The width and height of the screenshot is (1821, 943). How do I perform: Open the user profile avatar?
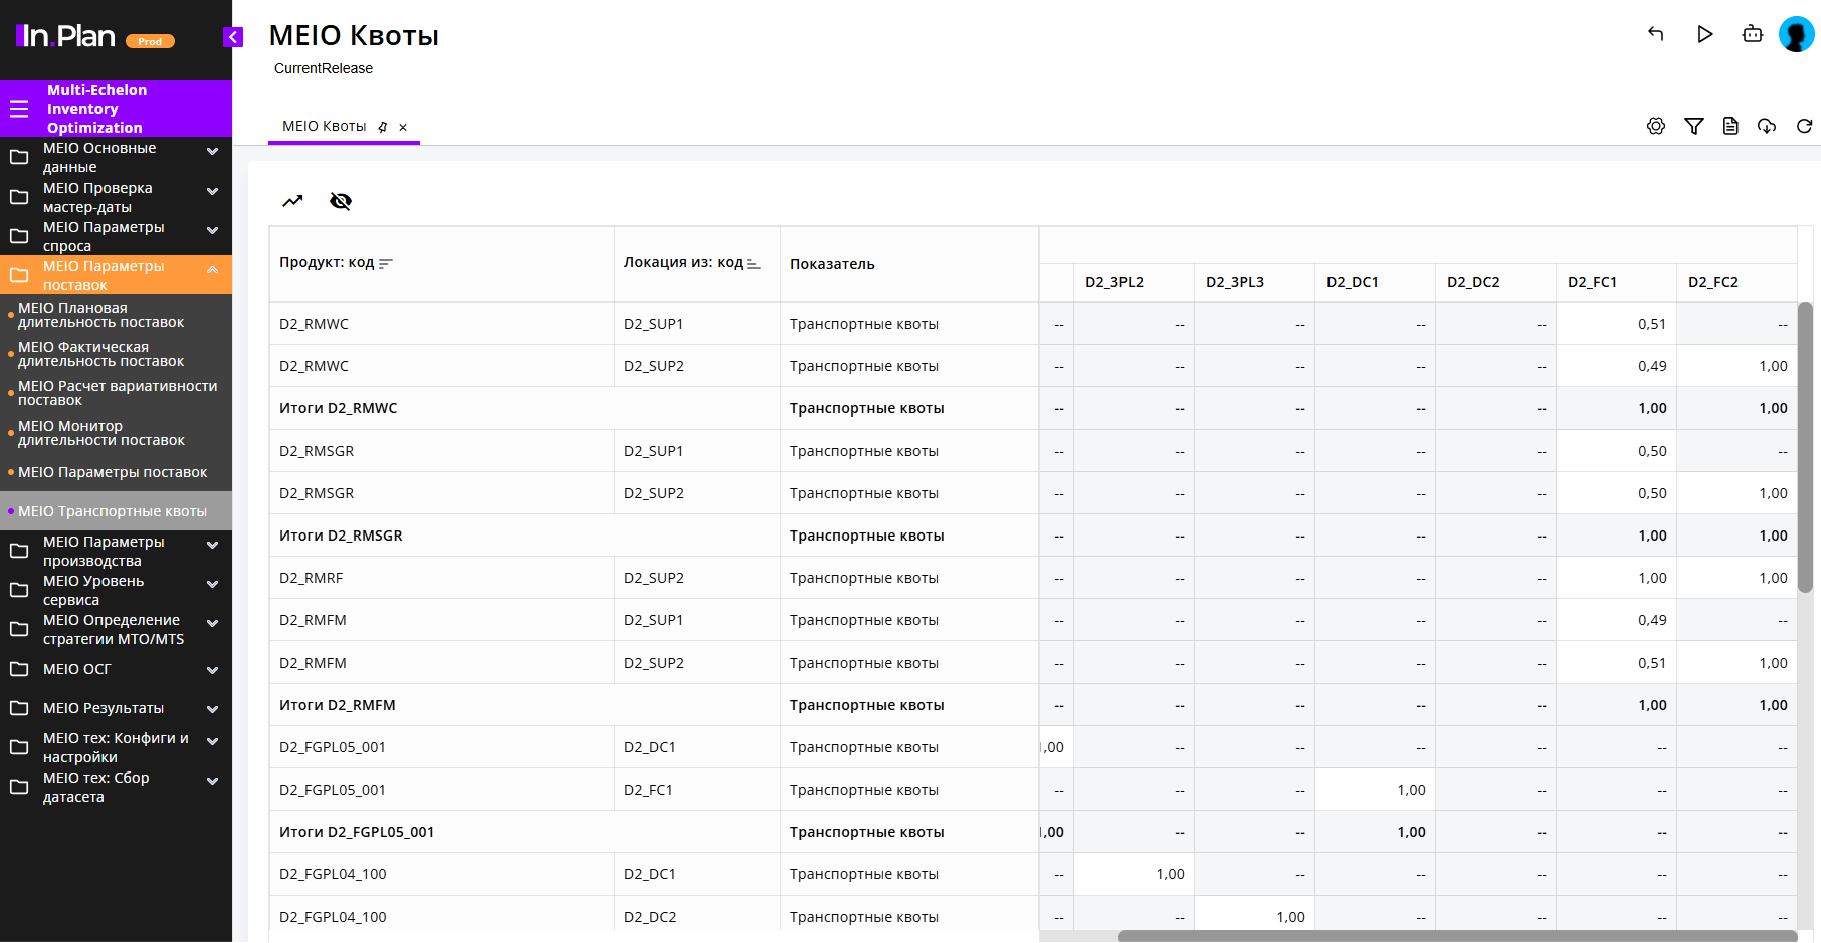coord(1796,34)
